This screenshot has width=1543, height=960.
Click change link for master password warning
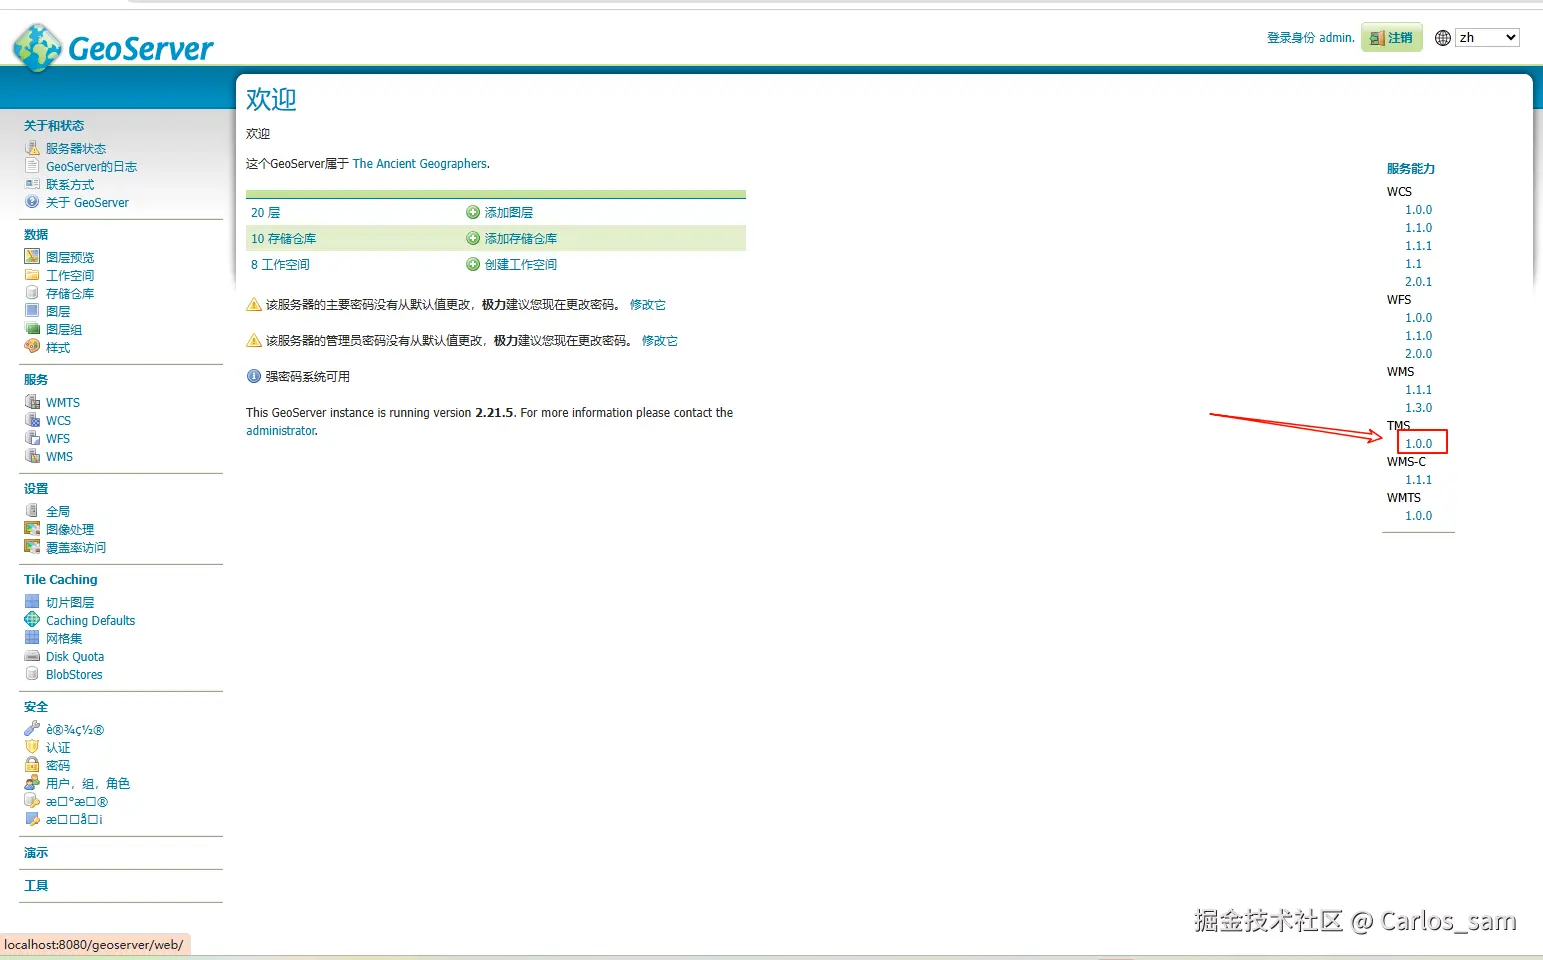[648, 305]
